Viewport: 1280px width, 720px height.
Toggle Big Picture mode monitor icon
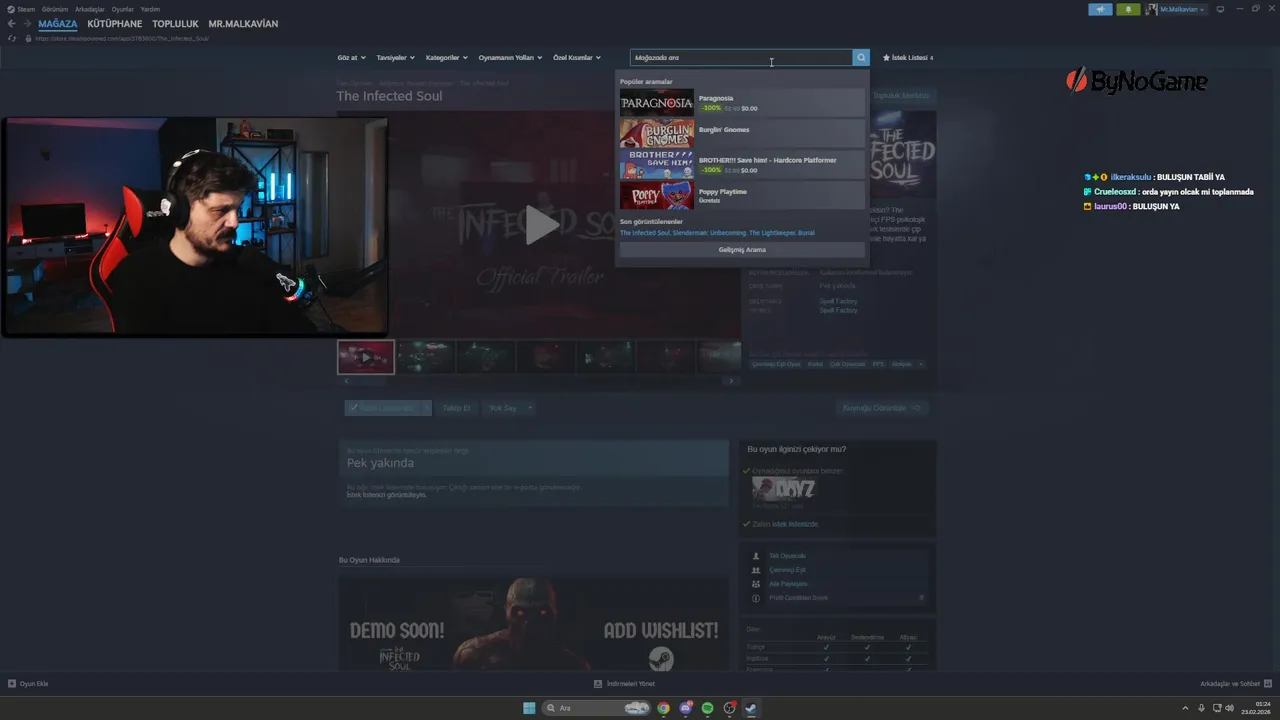click(1220, 9)
